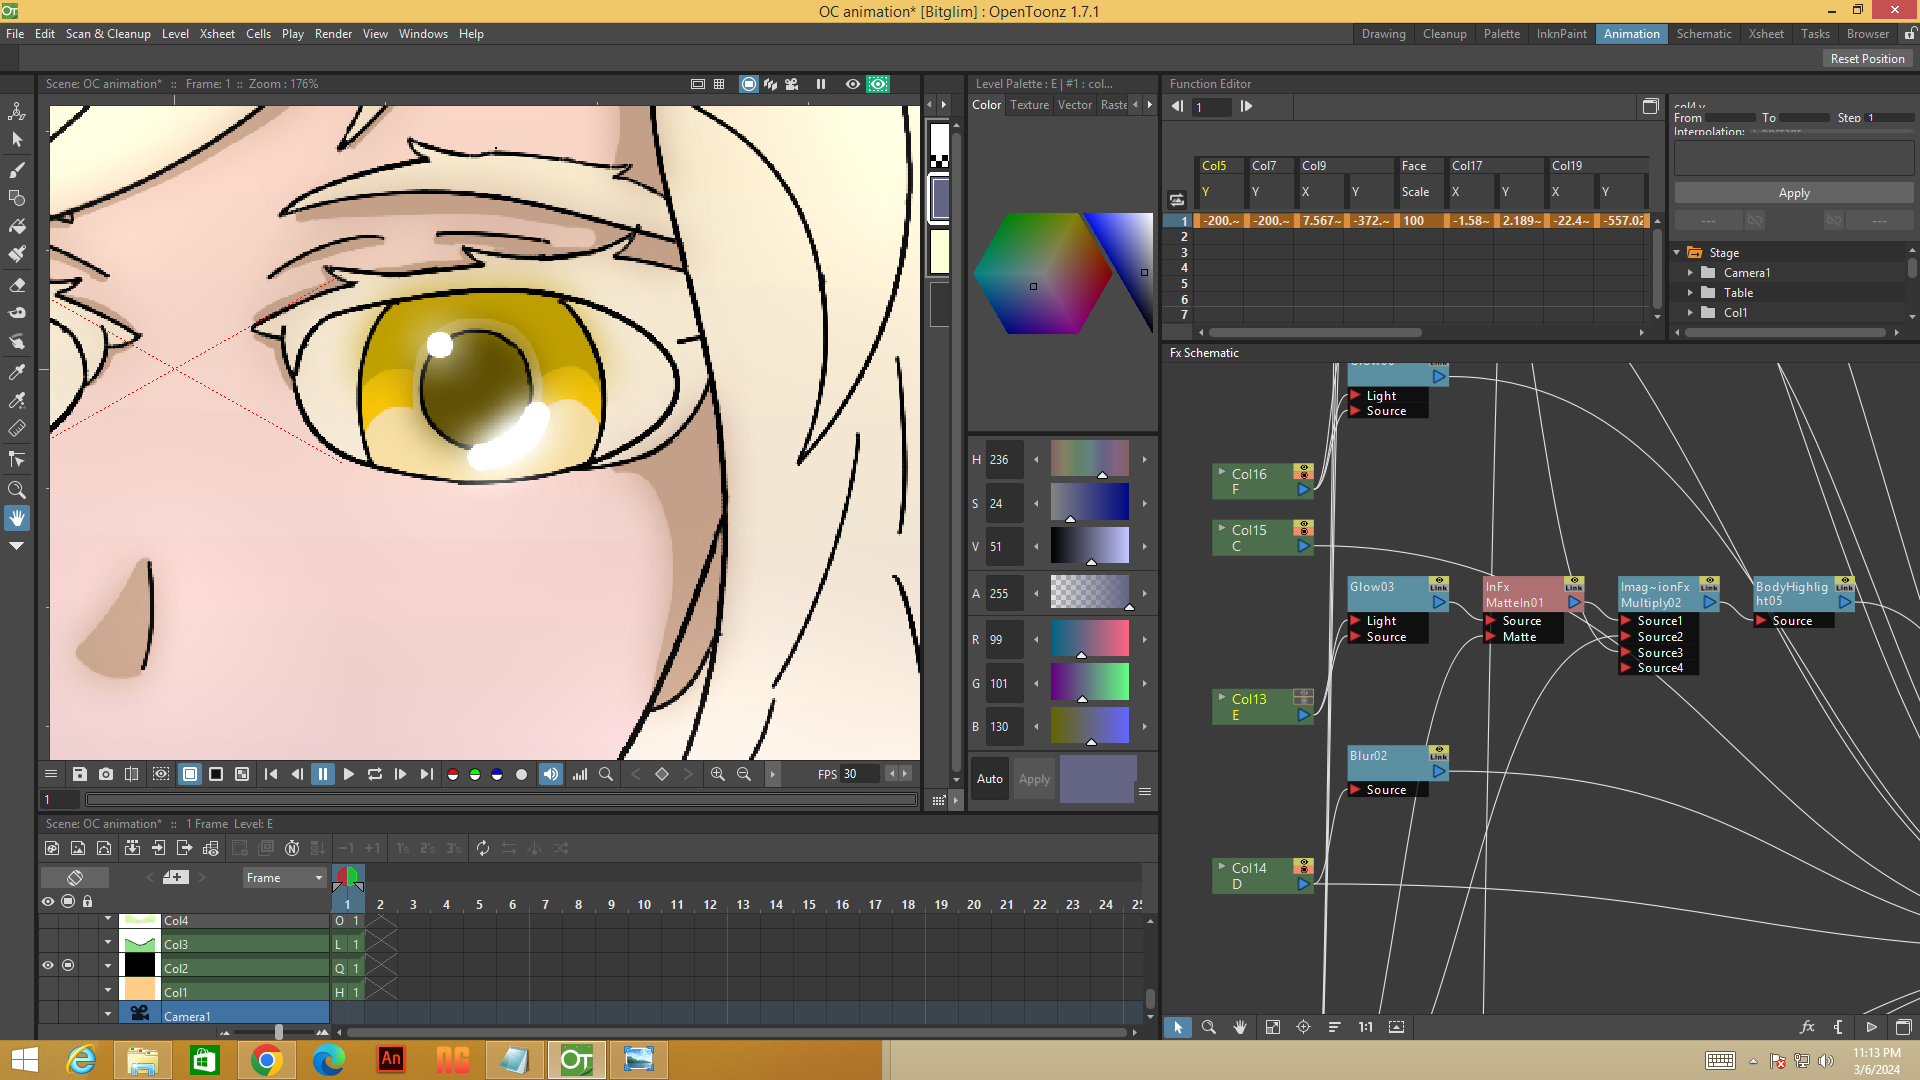Toggle green channel display

[x=475, y=774]
